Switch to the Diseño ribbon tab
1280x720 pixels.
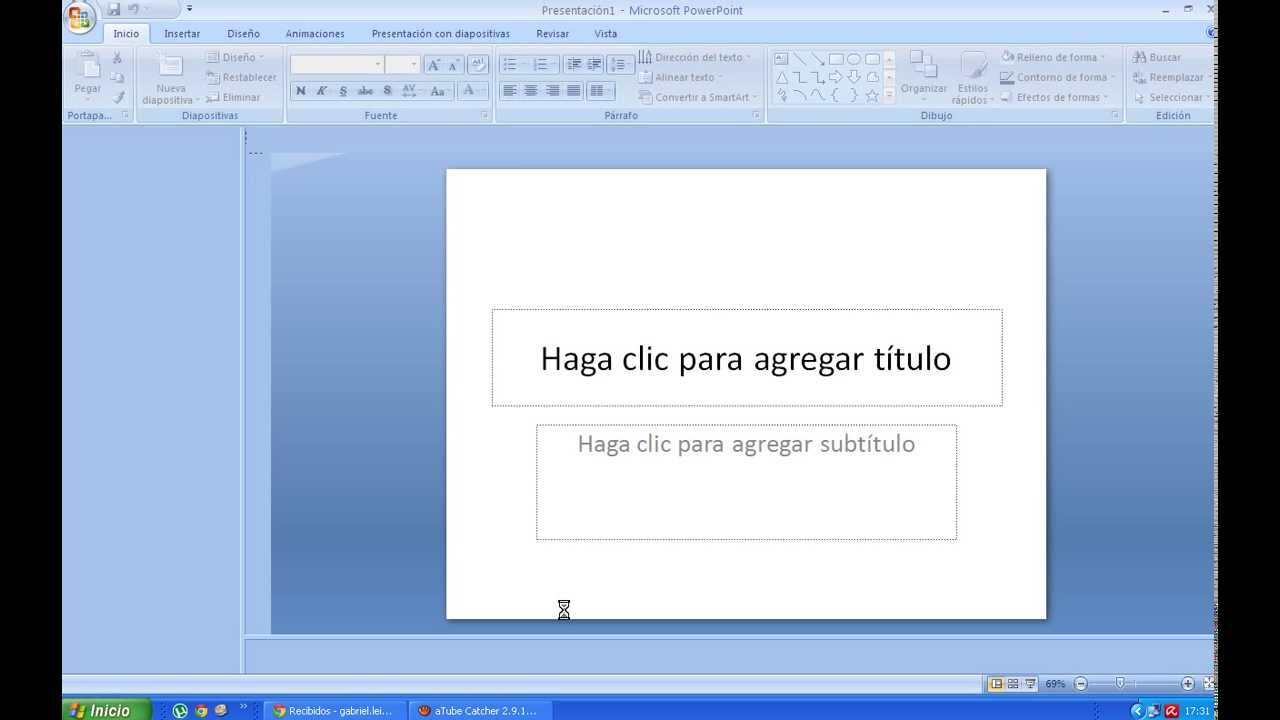243,34
